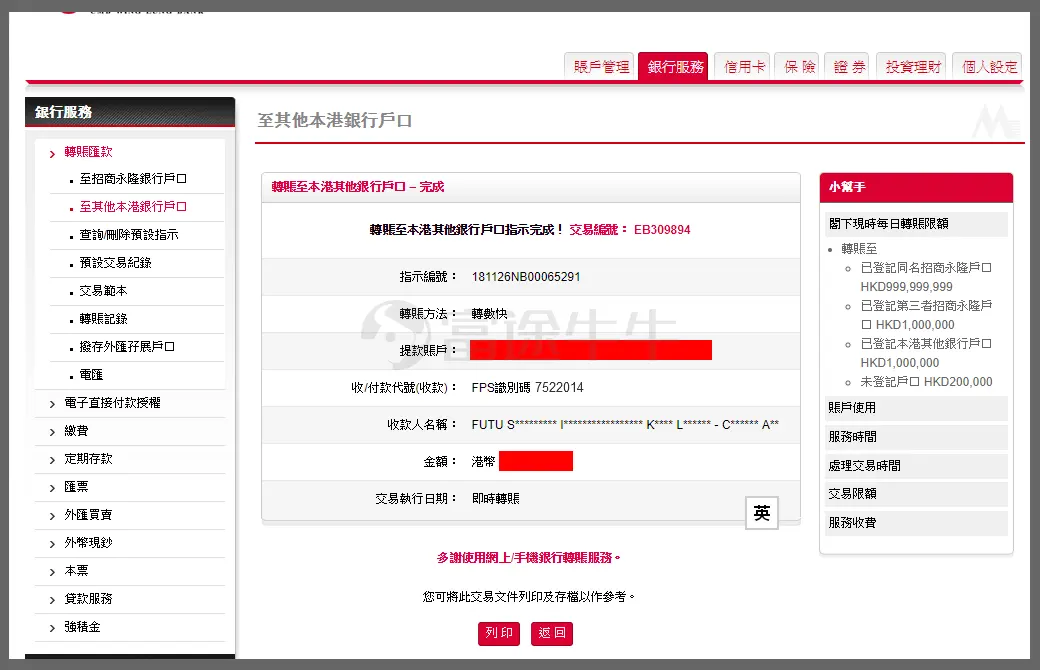Open 轉賬記錄 in the sidebar
Screen dimensions: 1040x670
click(x=104, y=319)
